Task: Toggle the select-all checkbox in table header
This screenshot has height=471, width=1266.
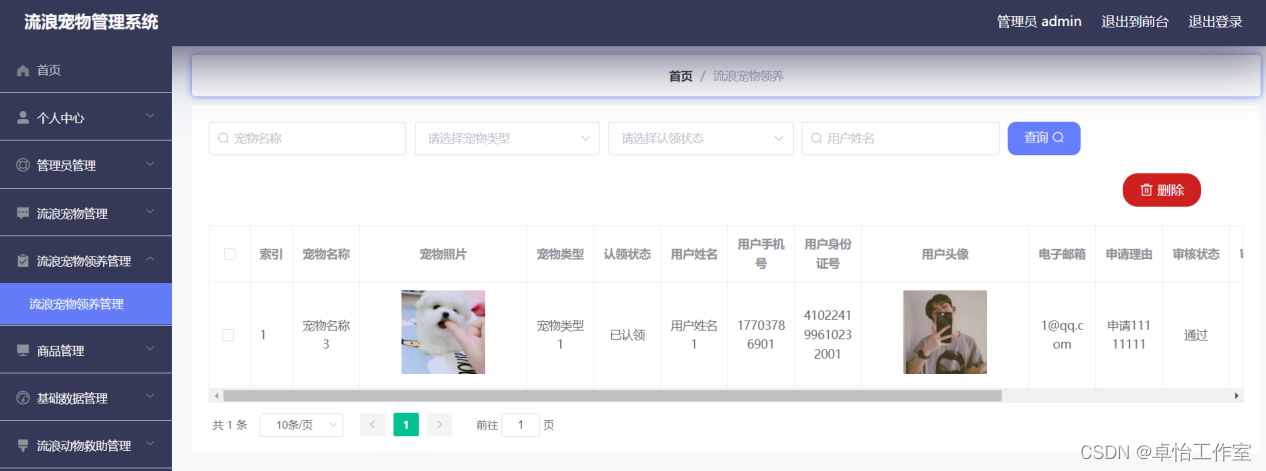Action: [229, 254]
